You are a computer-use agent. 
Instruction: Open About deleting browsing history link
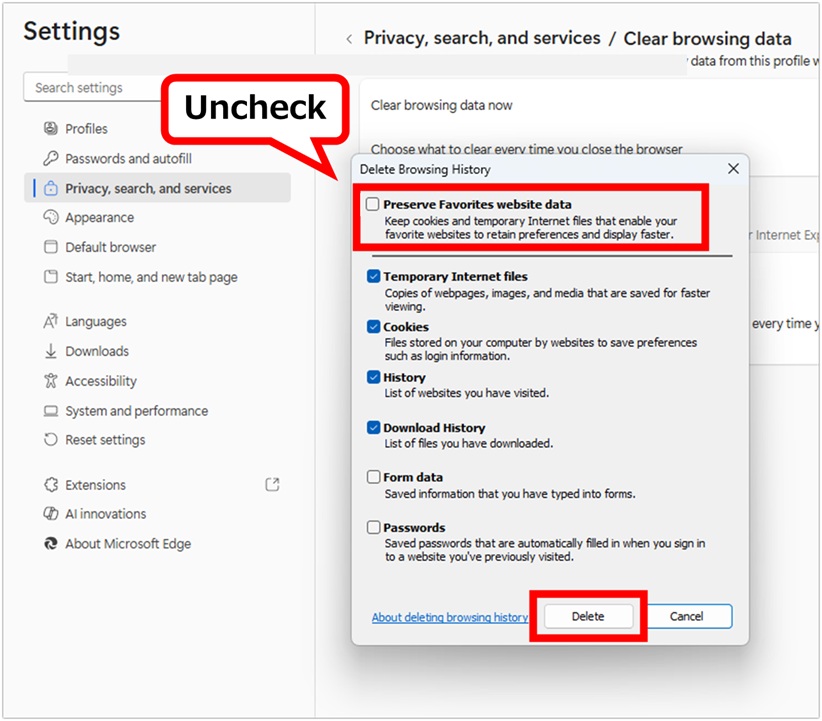coord(450,617)
